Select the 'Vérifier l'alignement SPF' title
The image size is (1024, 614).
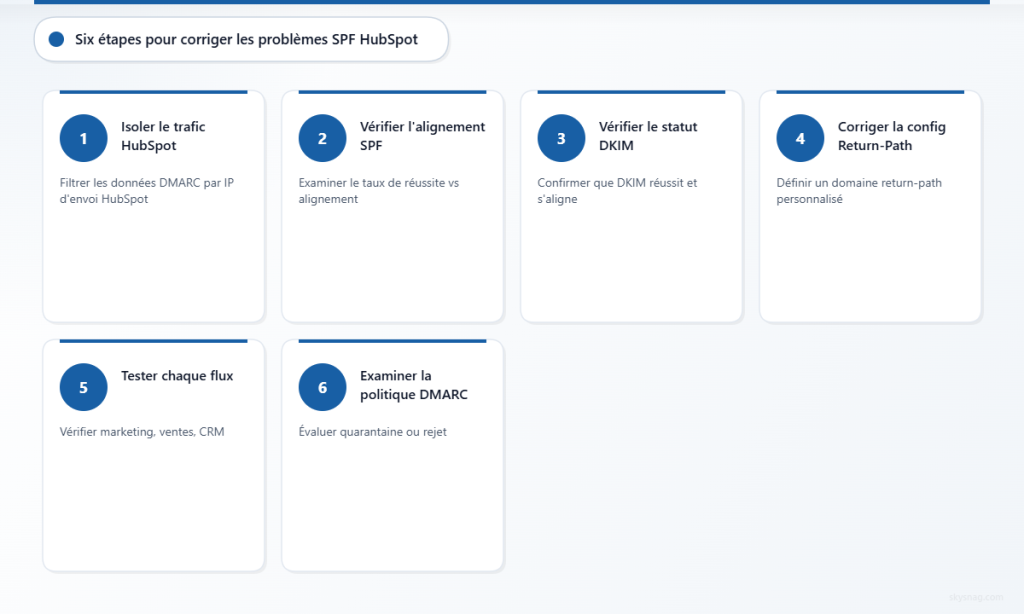[x=423, y=136]
